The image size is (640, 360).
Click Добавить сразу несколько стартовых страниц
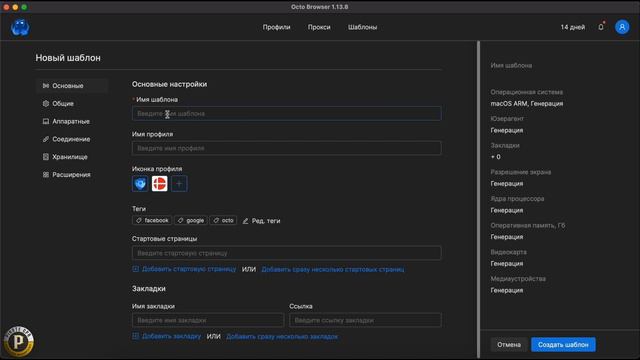[333, 269]
